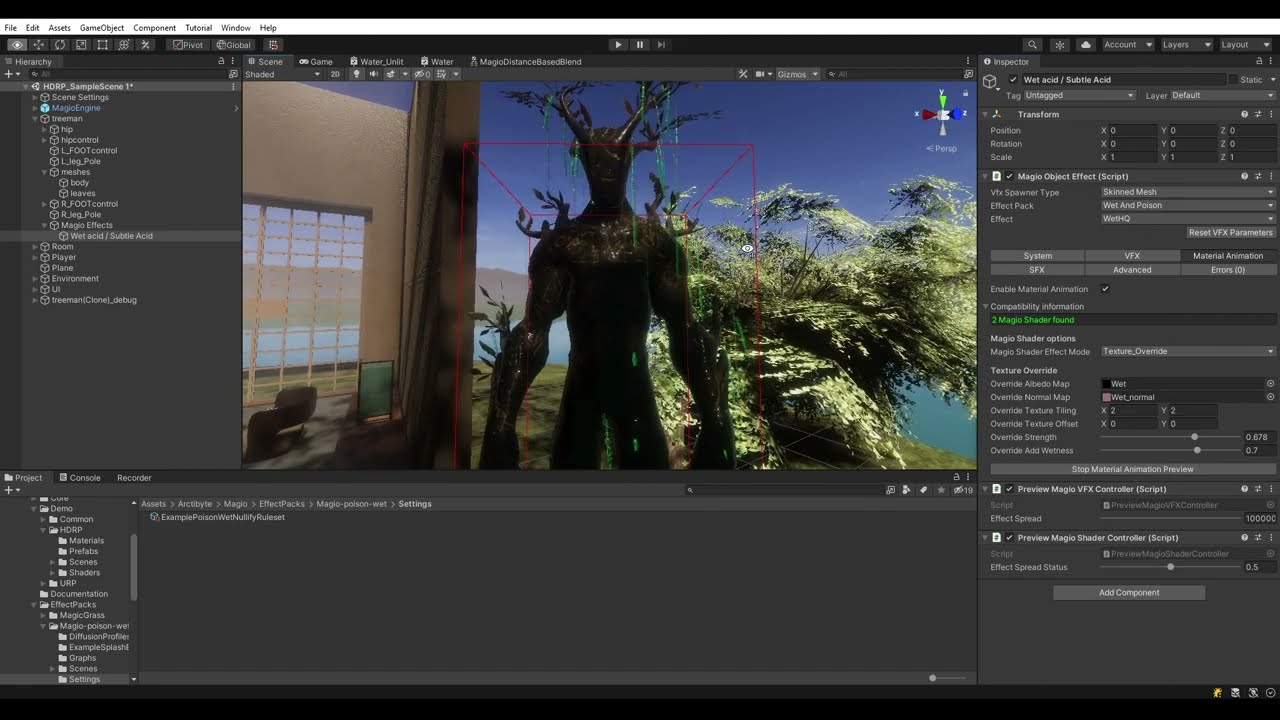
Task: Click Stop Material Animation Preview
Action: [1133, 469]
